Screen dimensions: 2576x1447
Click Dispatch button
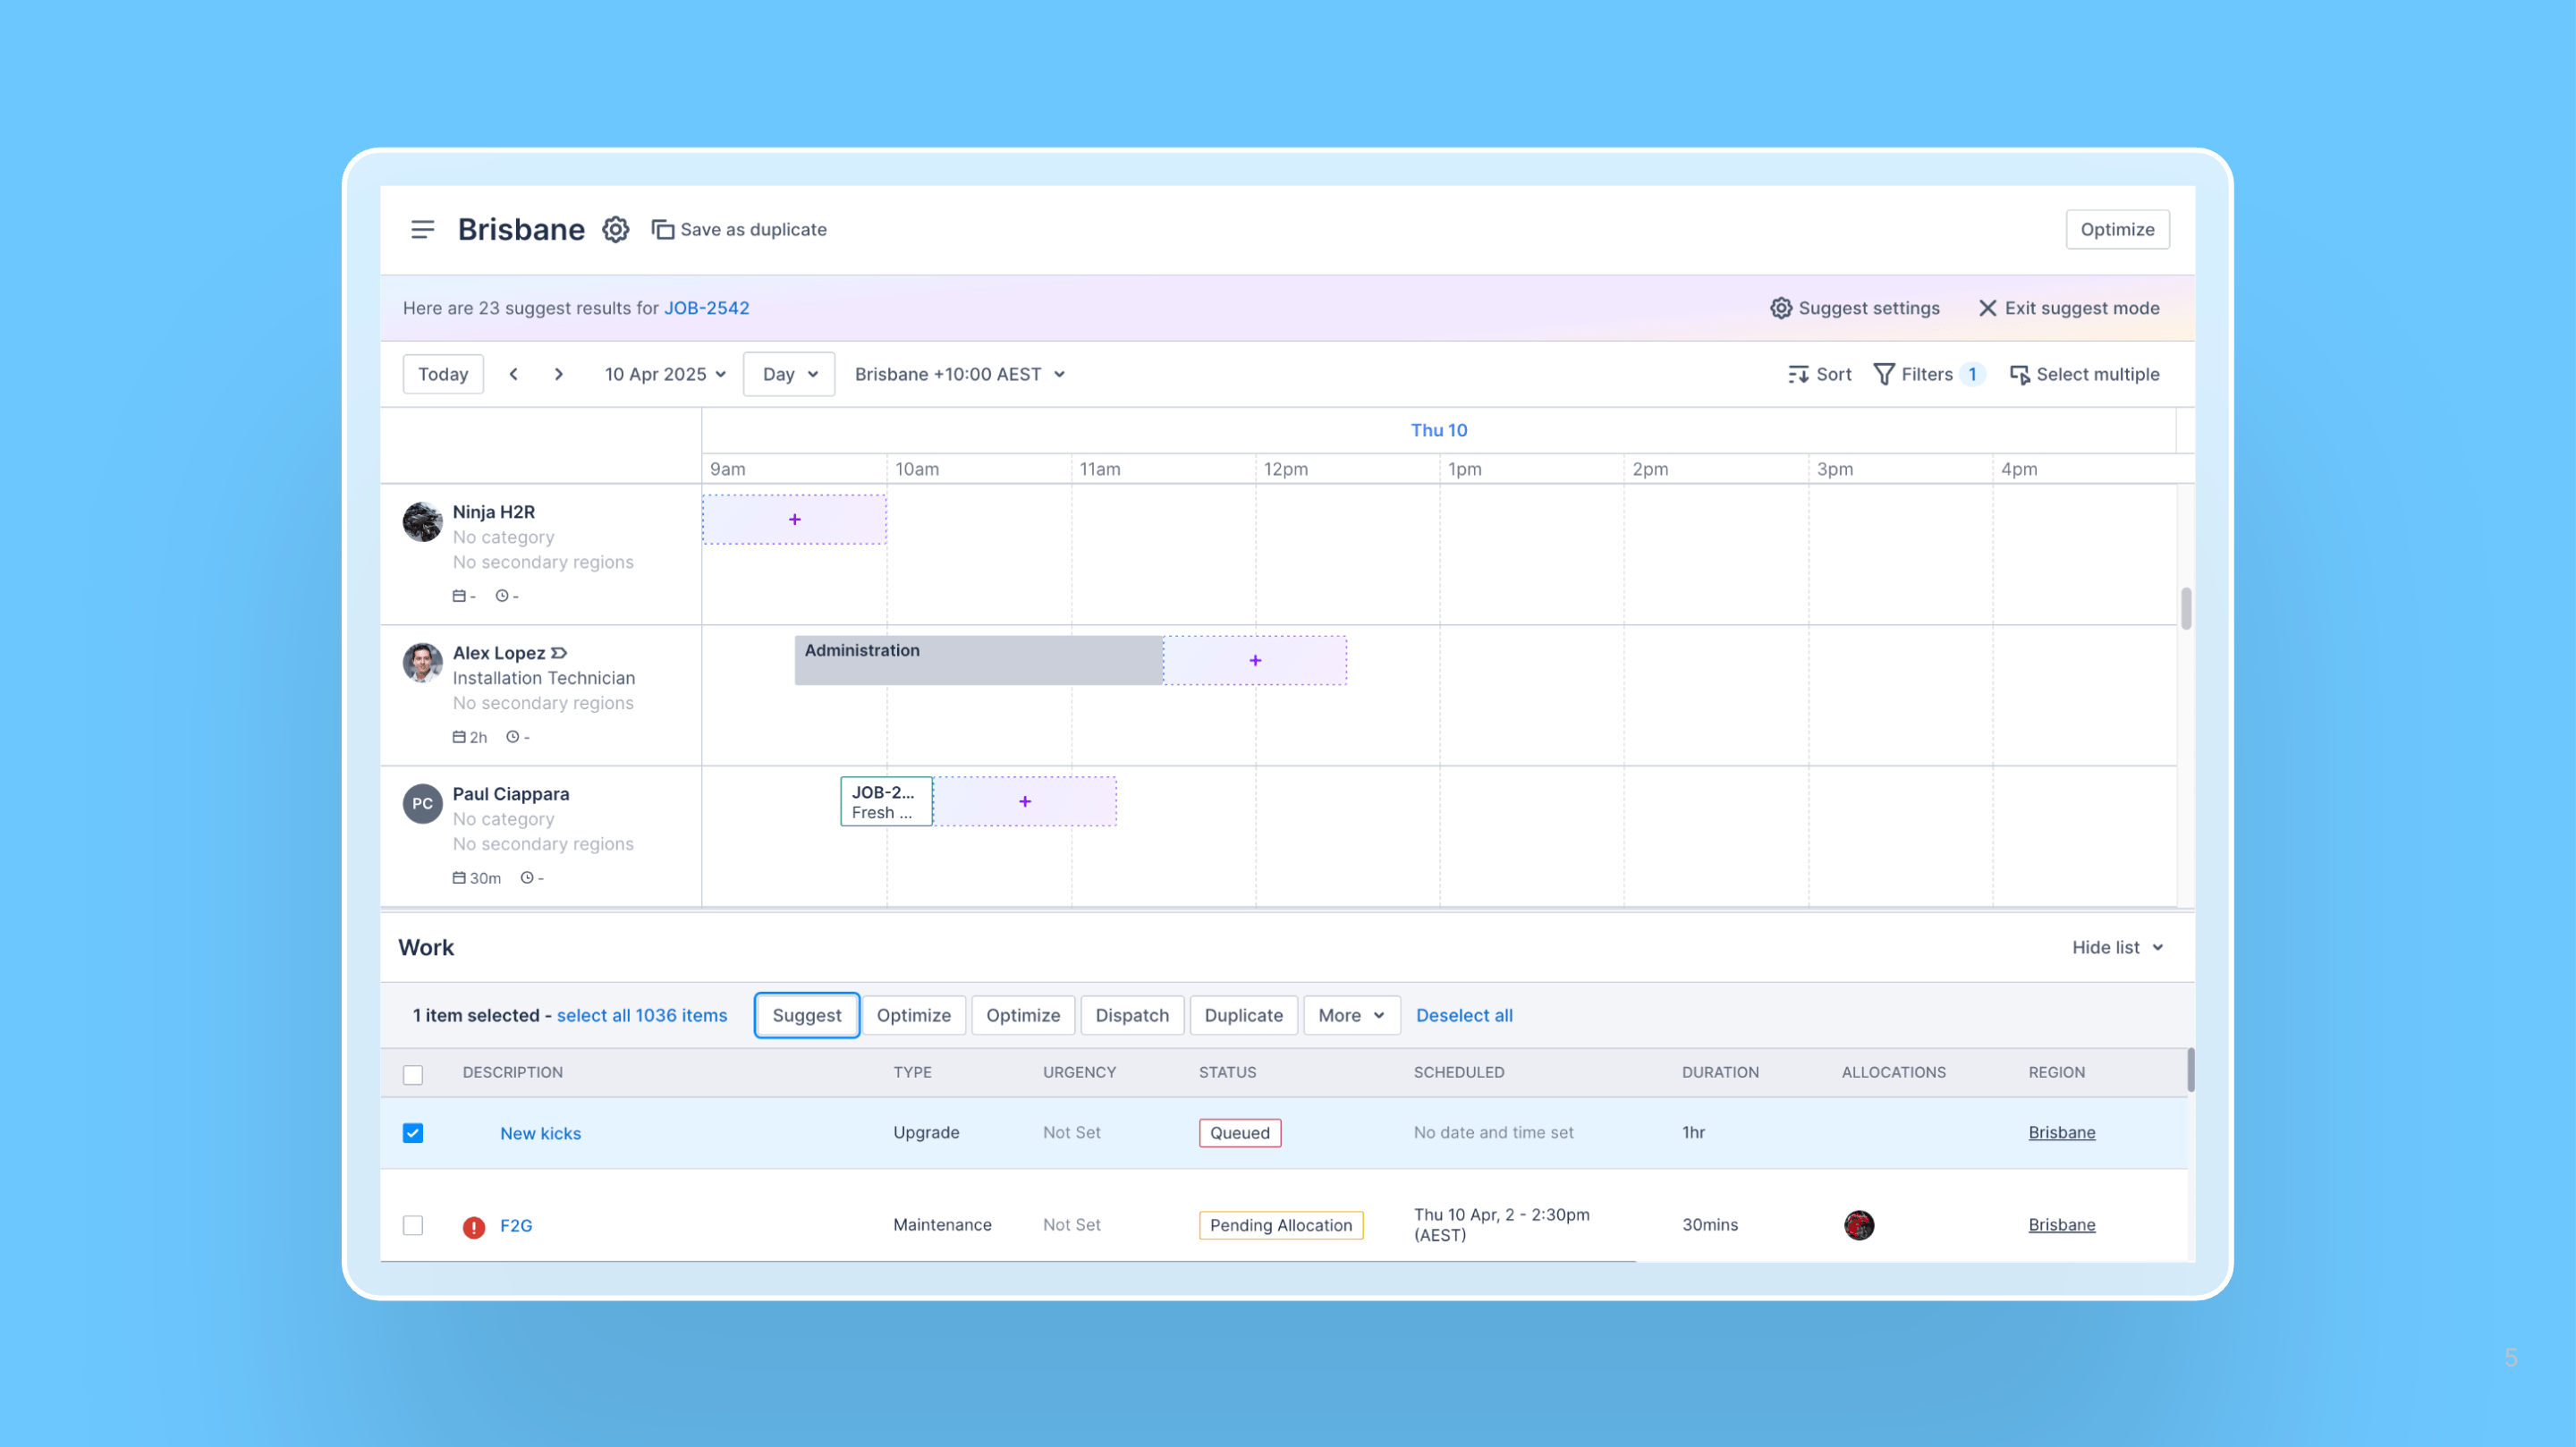(x=1132, y=1016)
